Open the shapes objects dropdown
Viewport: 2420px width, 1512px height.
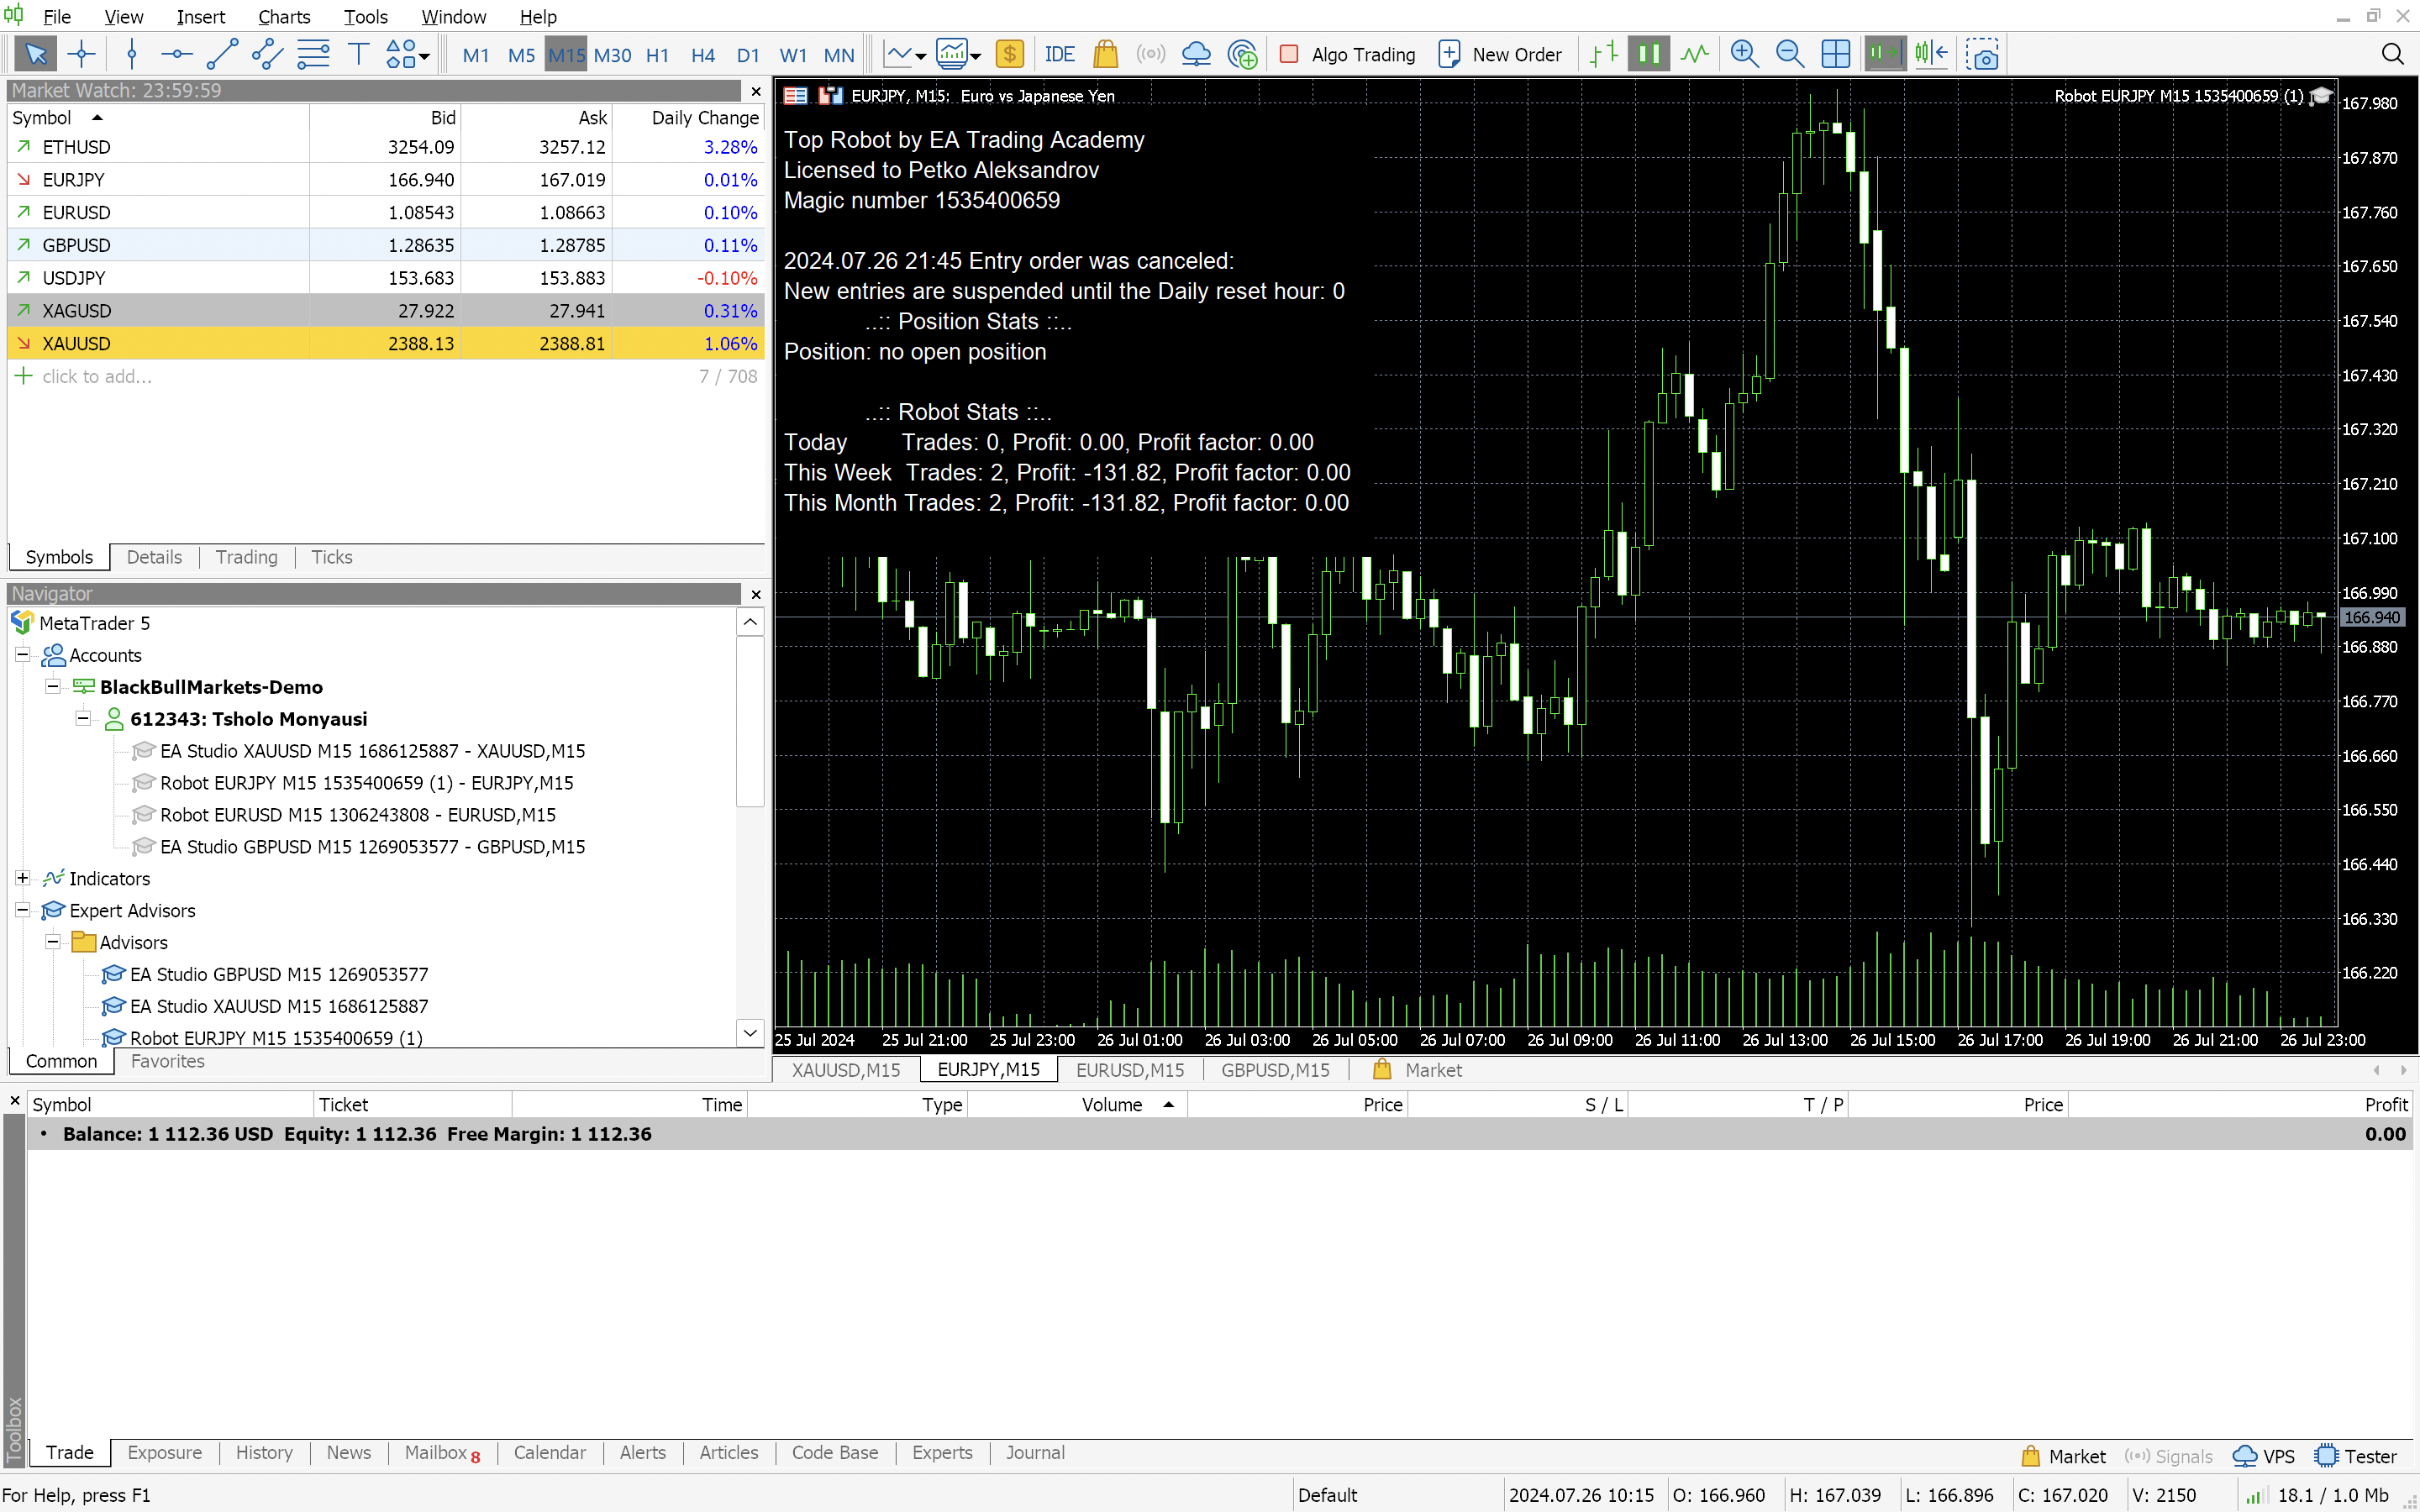pyautogui.click(x=407, y=54)
